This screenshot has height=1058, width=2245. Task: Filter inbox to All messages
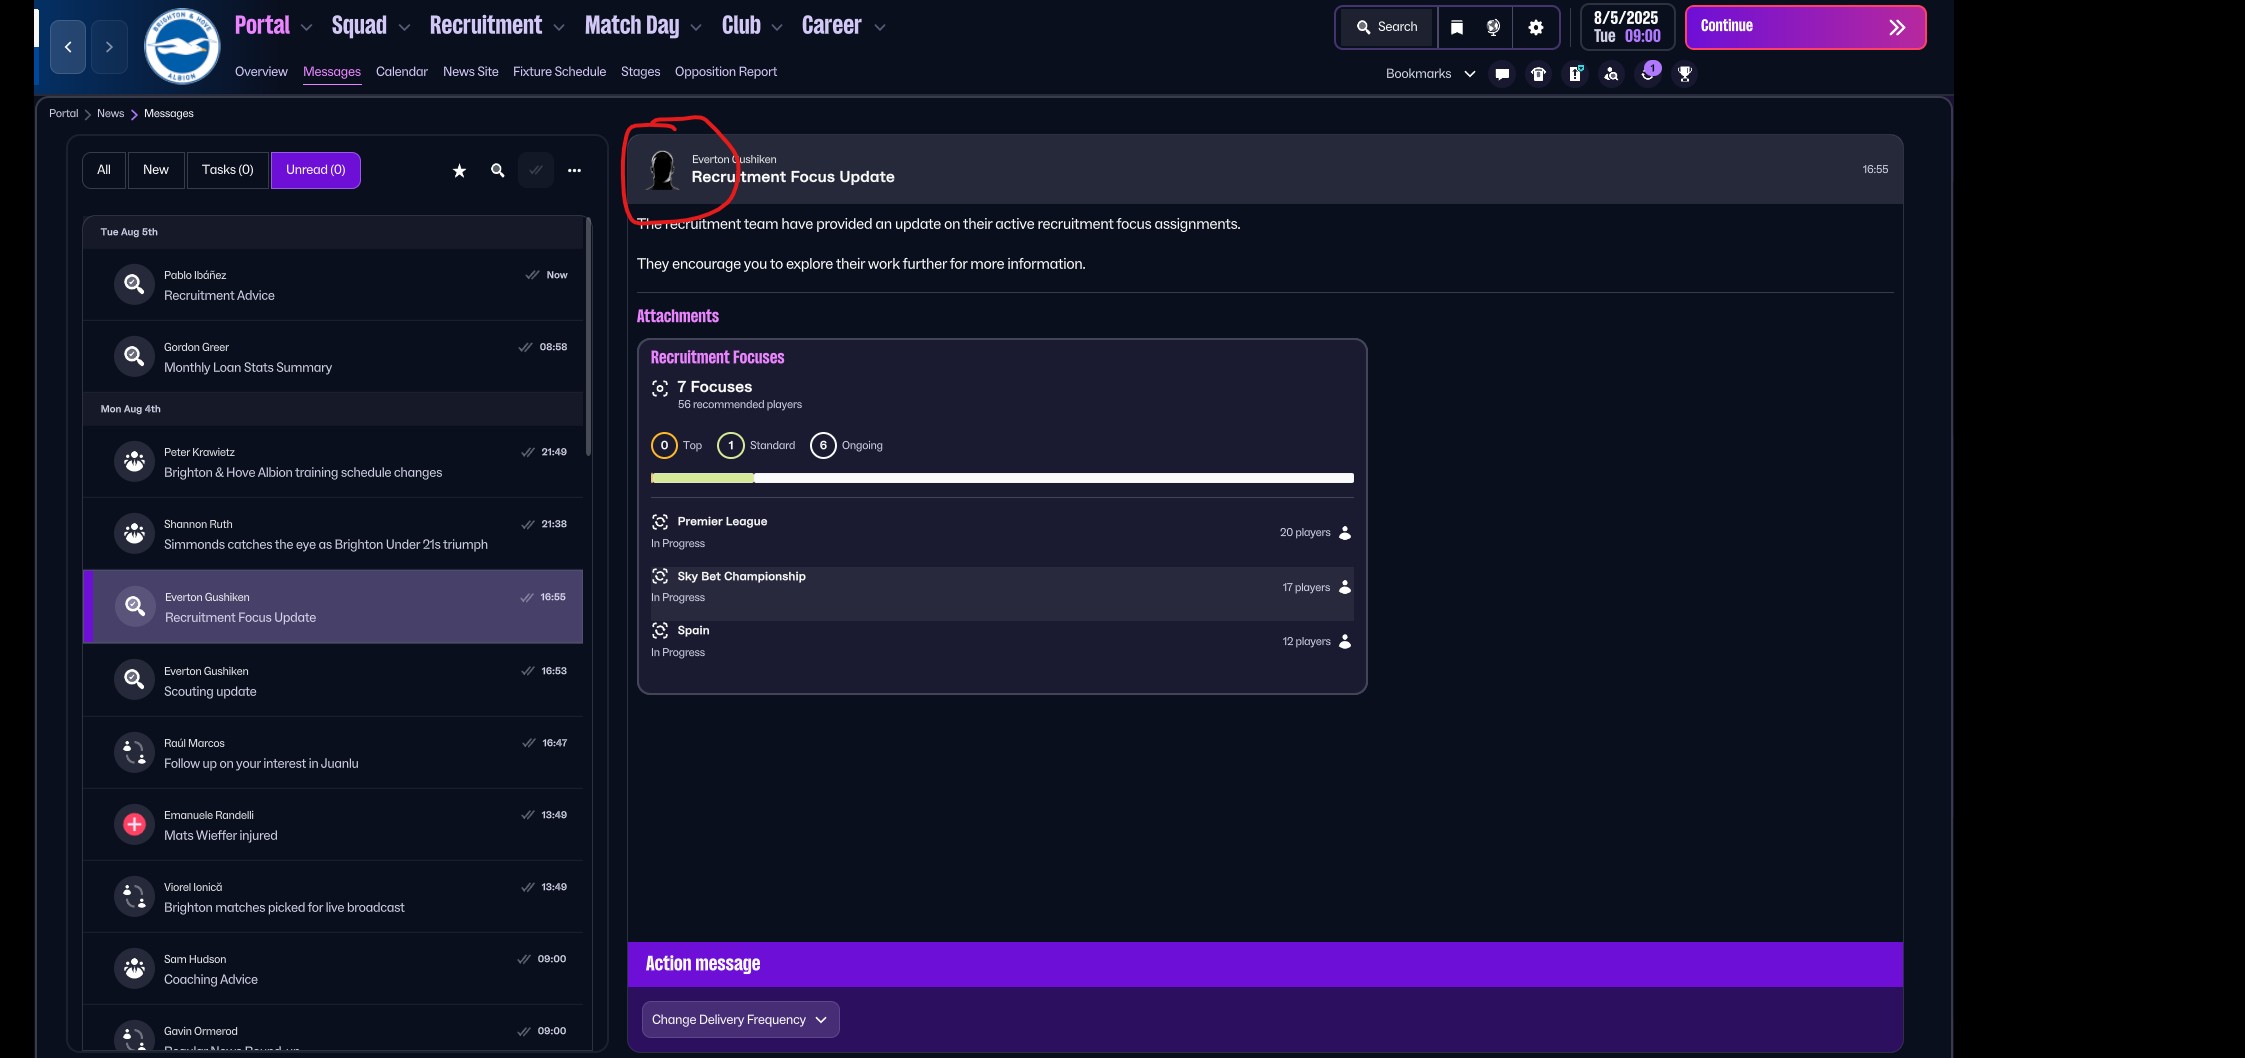[x=104, y=170]
